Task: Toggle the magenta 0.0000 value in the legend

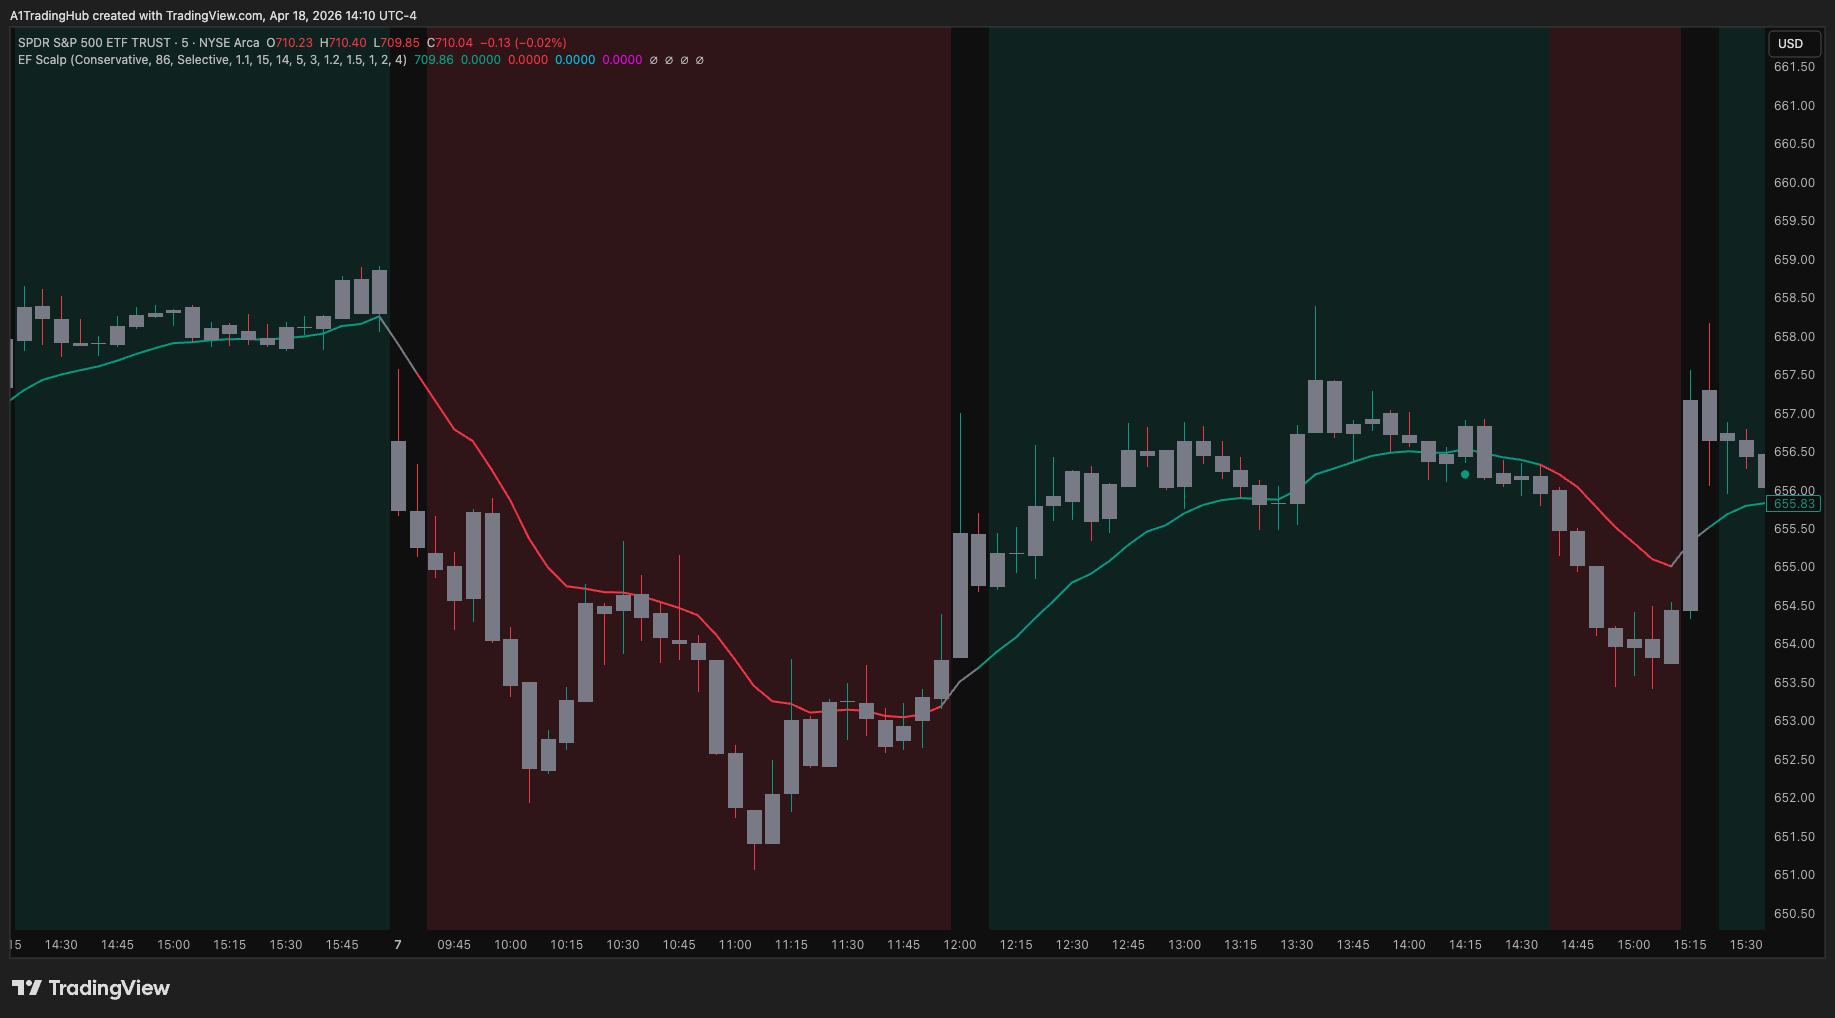Action: (x=623, y=60)
